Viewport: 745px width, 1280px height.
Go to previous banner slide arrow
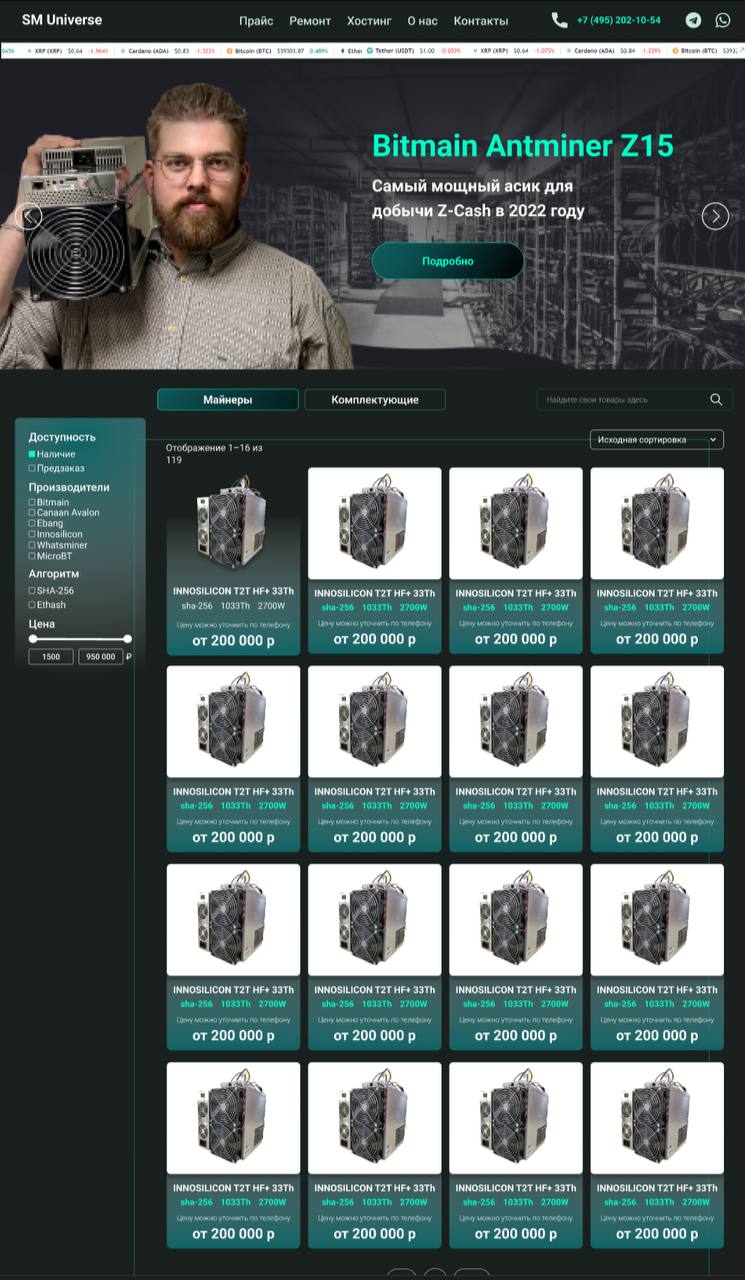29,216
